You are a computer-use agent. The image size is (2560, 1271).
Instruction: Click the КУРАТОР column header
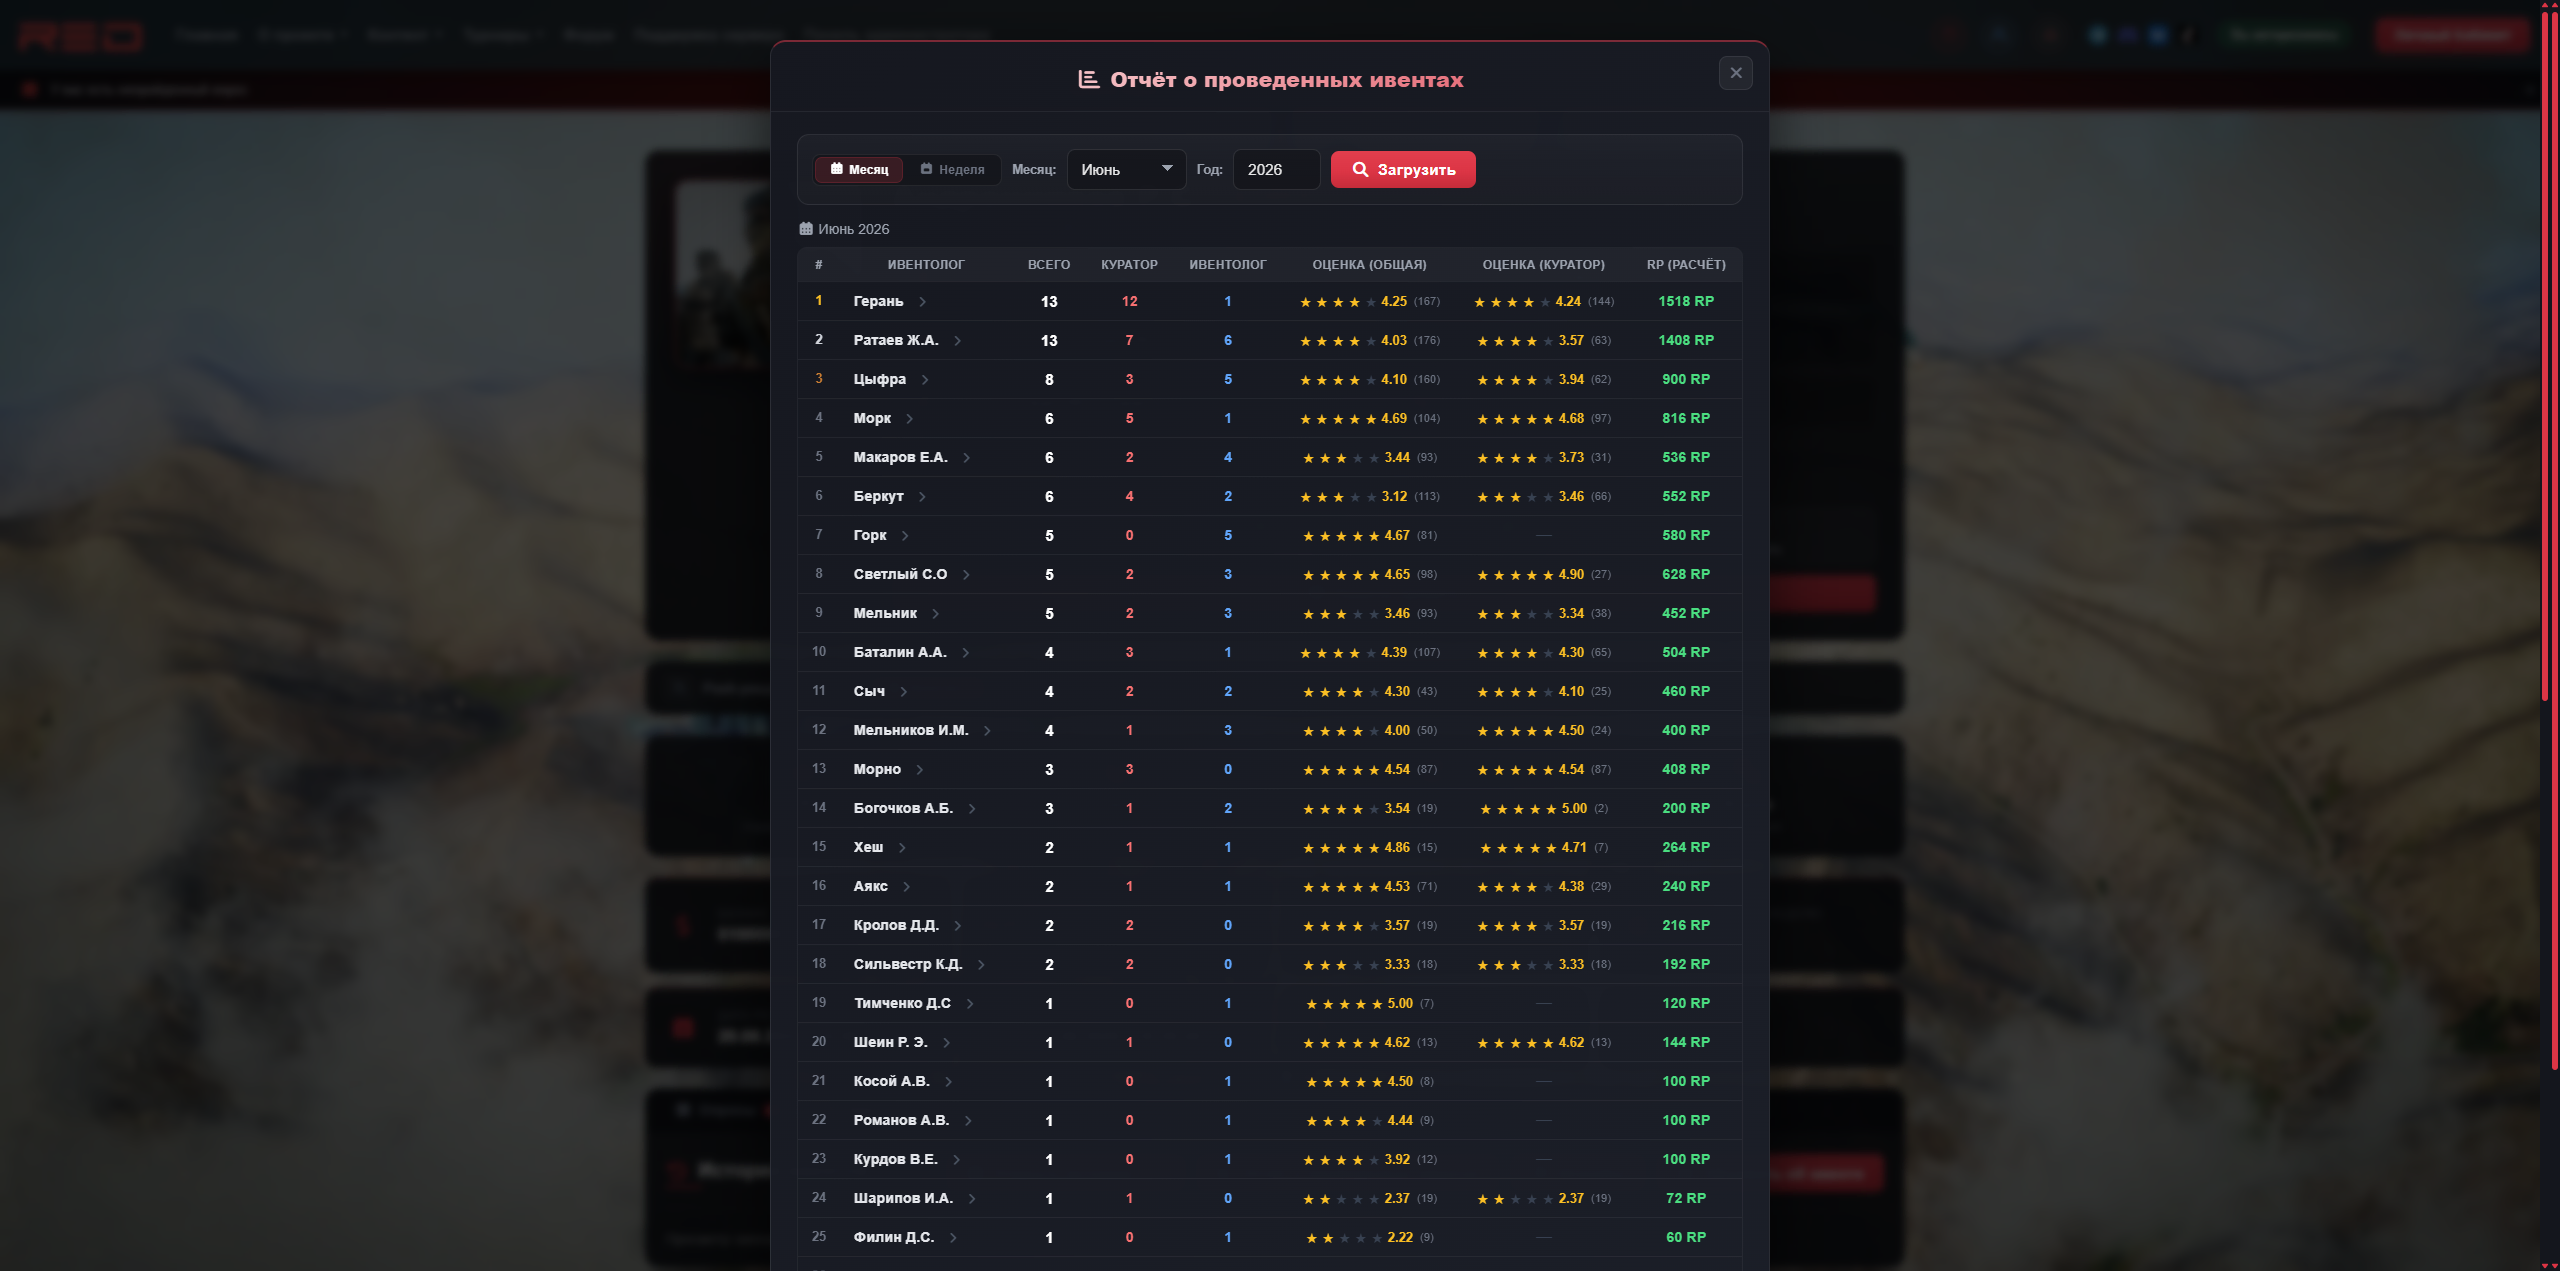pyautogui.click(x=1129, y=265)
